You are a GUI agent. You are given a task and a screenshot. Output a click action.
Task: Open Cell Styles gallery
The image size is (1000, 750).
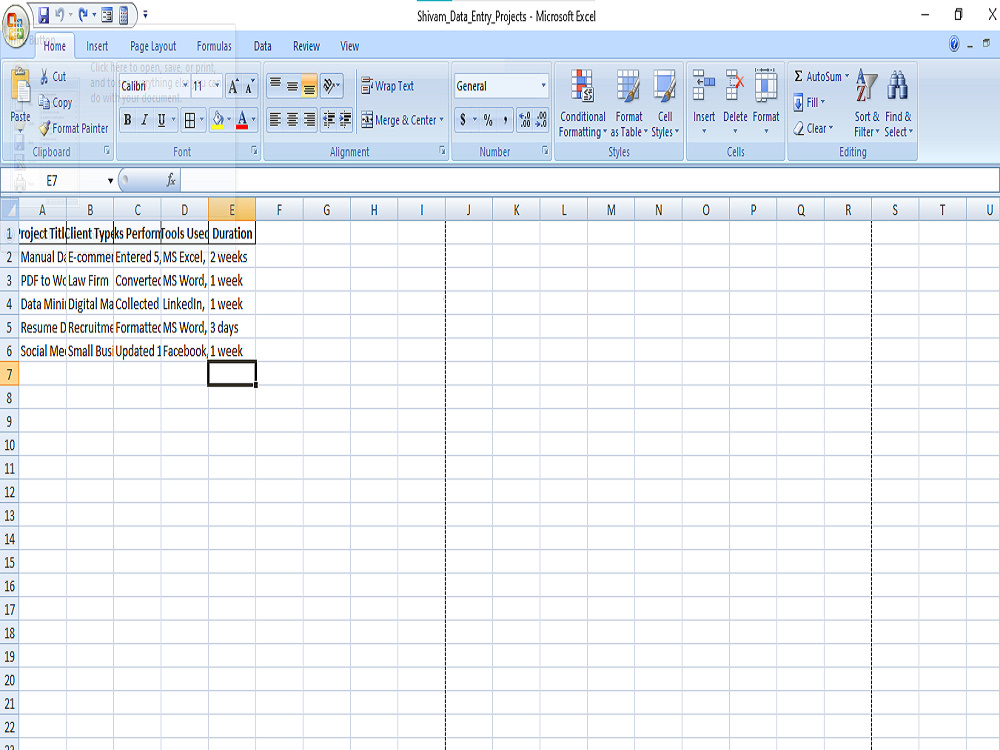(x=665, y=103)
